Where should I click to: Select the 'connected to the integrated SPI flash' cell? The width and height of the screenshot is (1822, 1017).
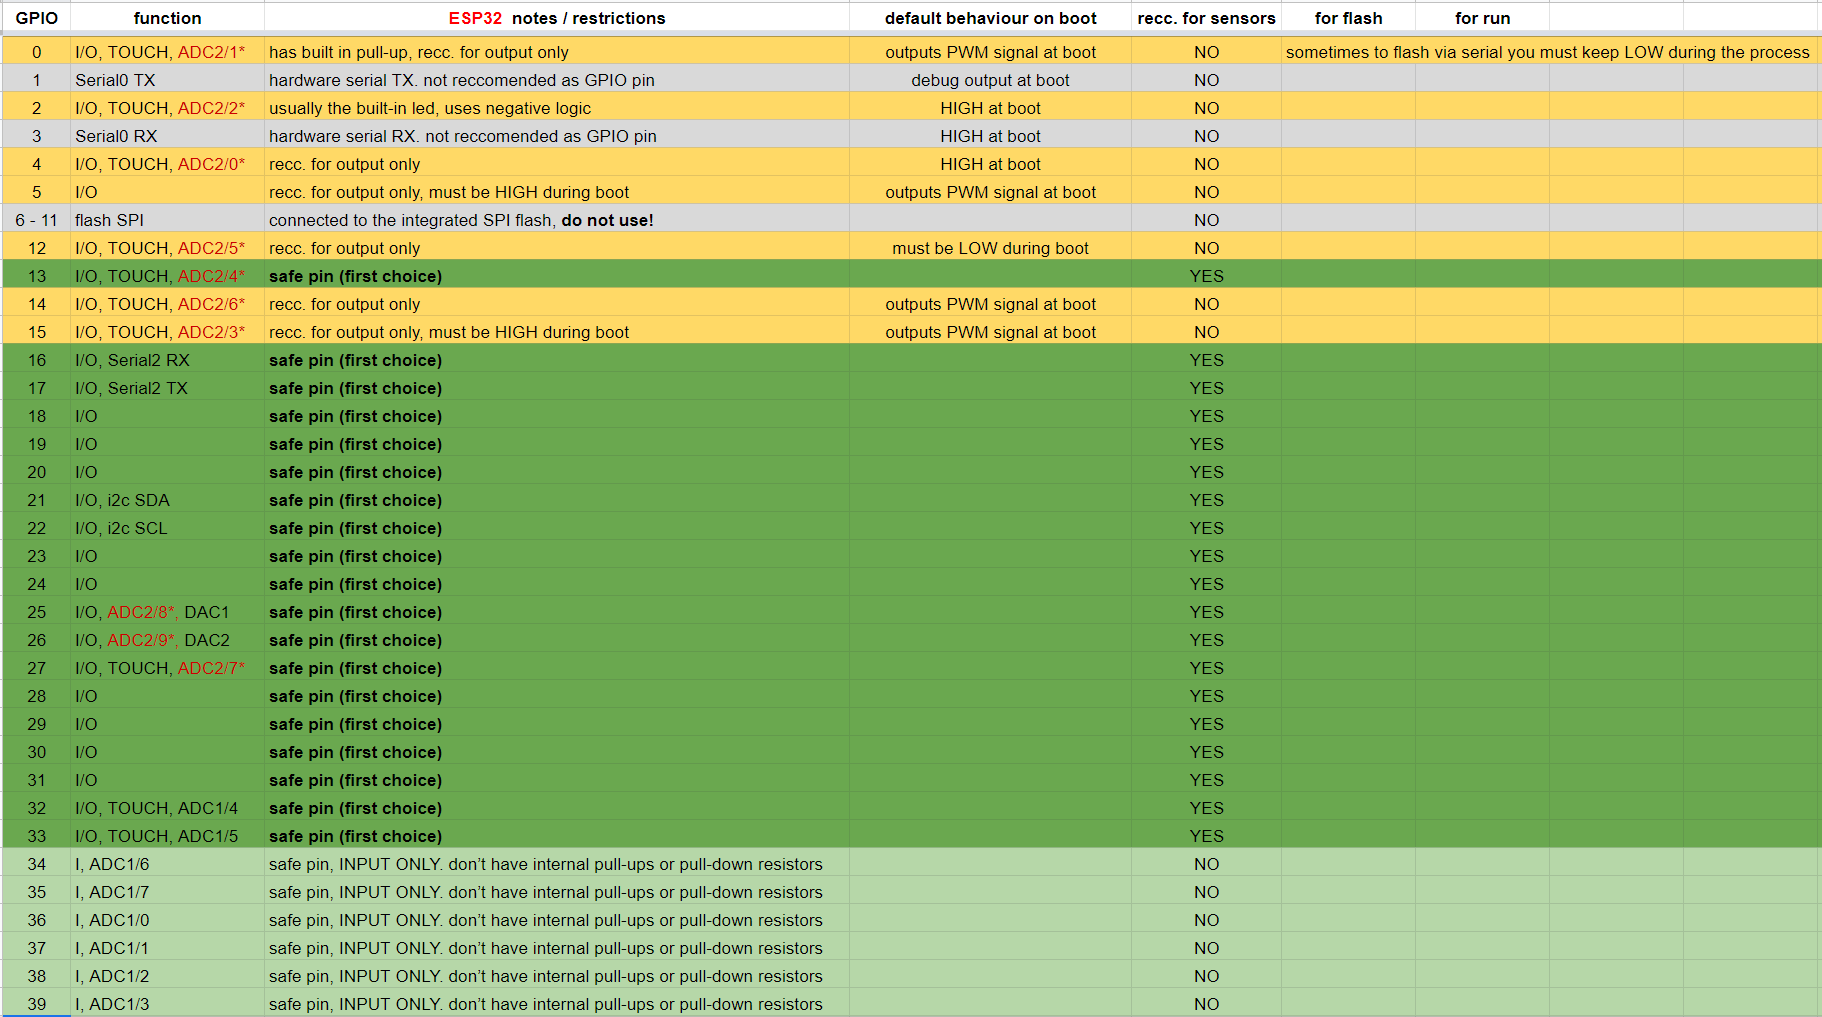click(557, 220)
